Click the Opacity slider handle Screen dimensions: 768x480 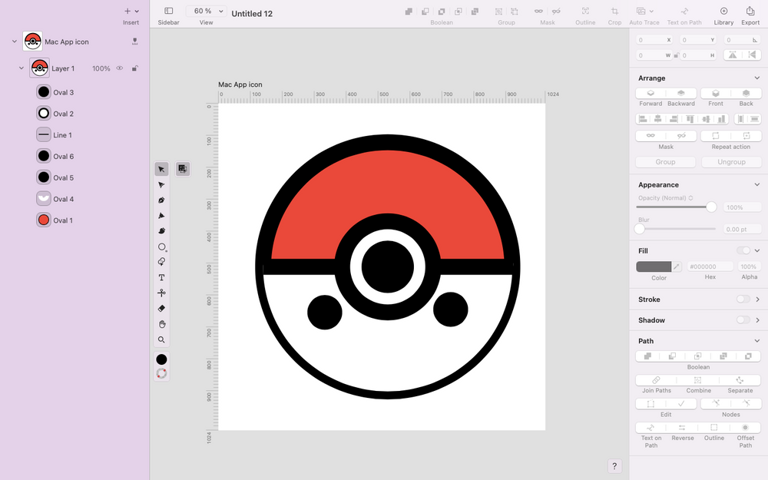click(711, 207)
